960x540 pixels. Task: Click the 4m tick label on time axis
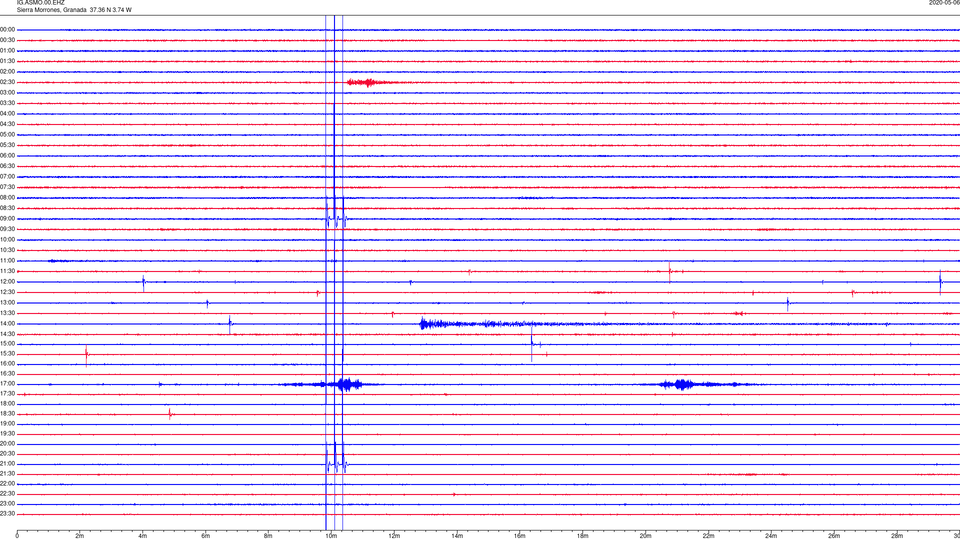tap(143, 536)
